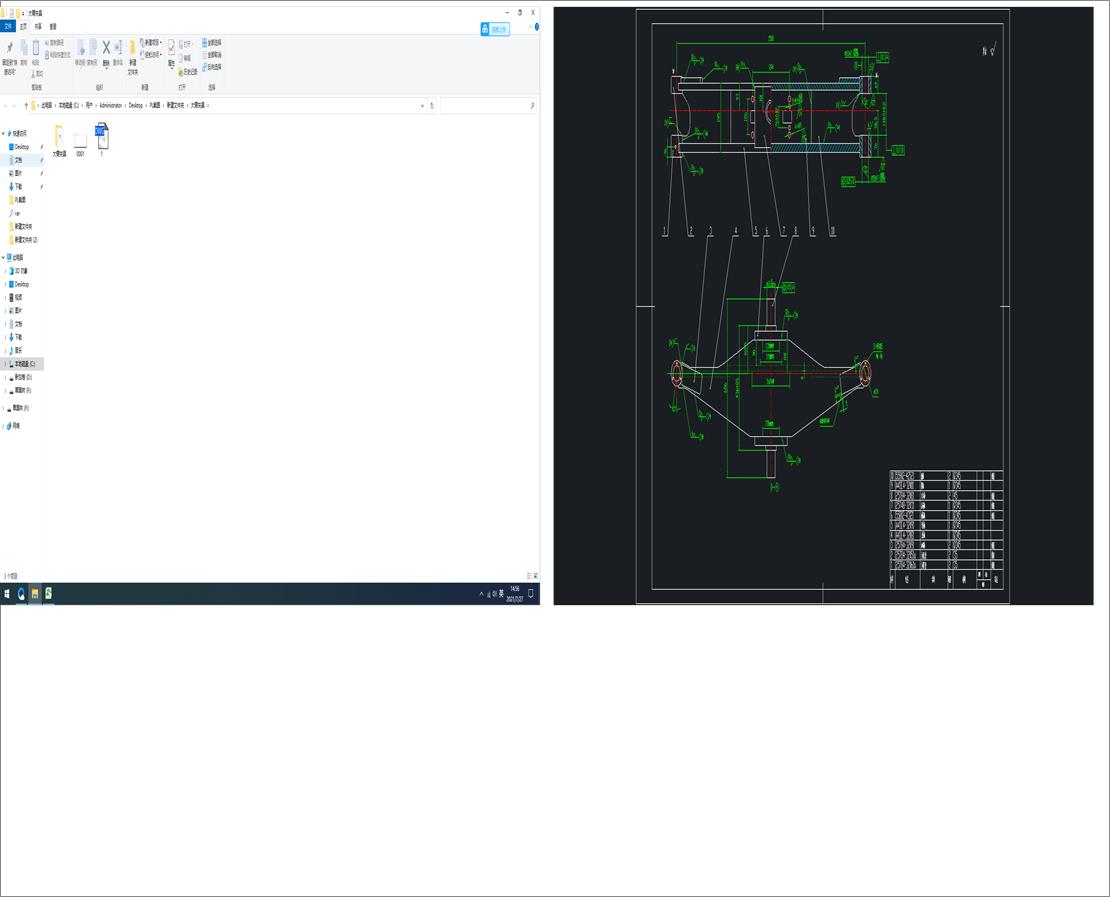Screen dimensions: 1110x897
Task: Collapse the Quick Access (快速访问) tree node
Action: (4, 133)
